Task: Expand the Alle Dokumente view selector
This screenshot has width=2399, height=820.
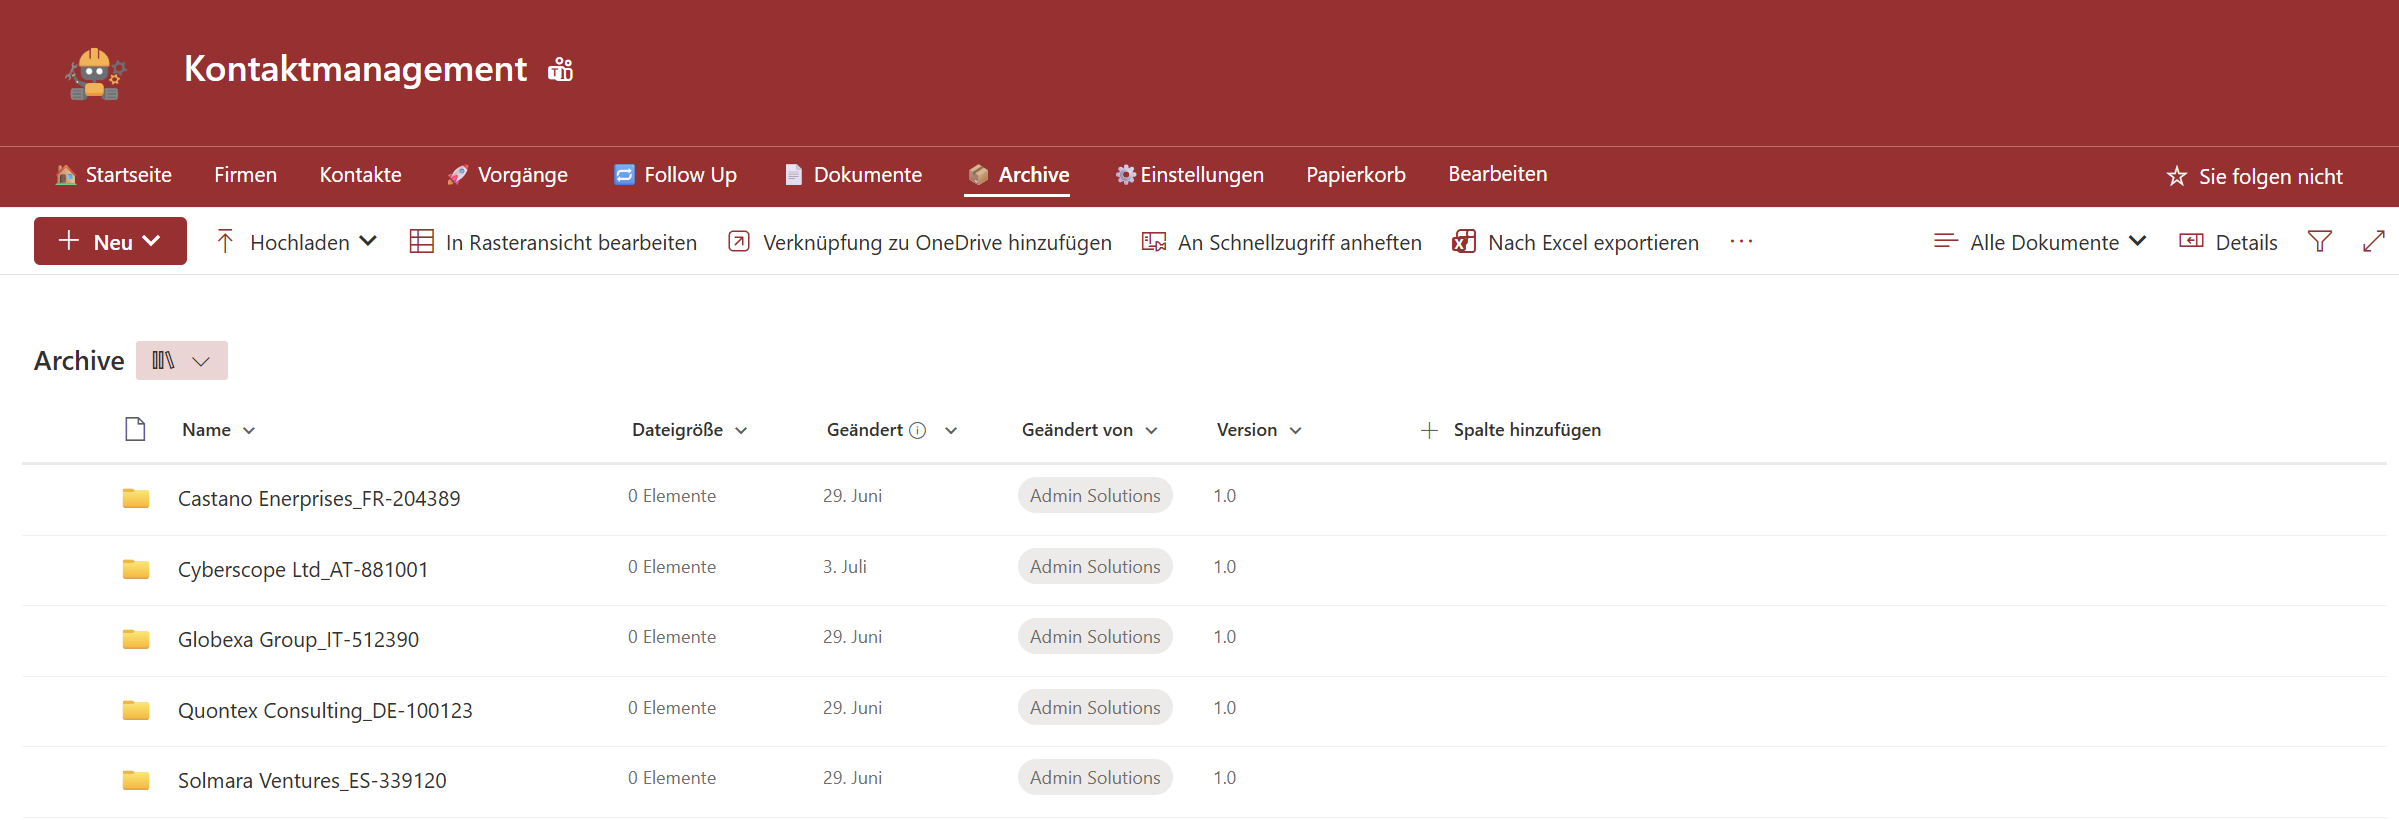Action: click(2040, 242)
